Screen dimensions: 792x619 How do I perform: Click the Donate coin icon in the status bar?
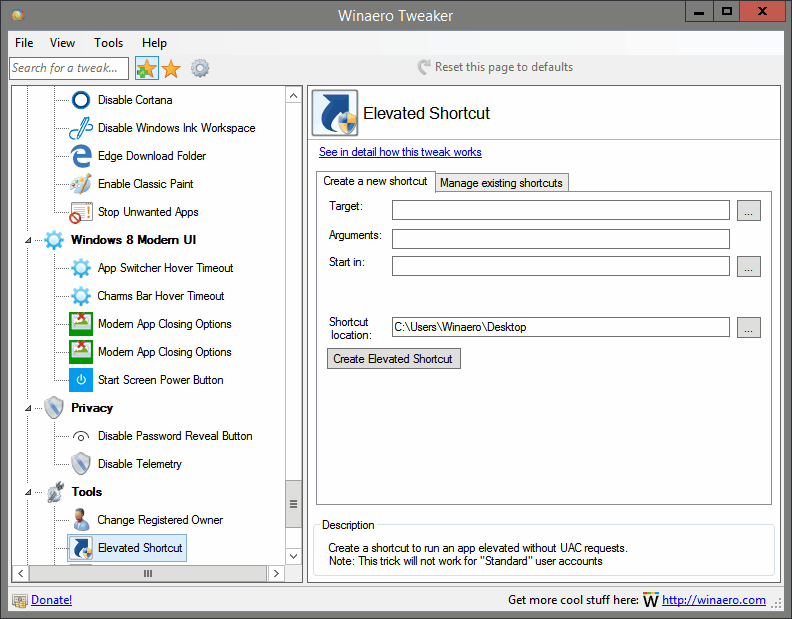tap(20, 600)
